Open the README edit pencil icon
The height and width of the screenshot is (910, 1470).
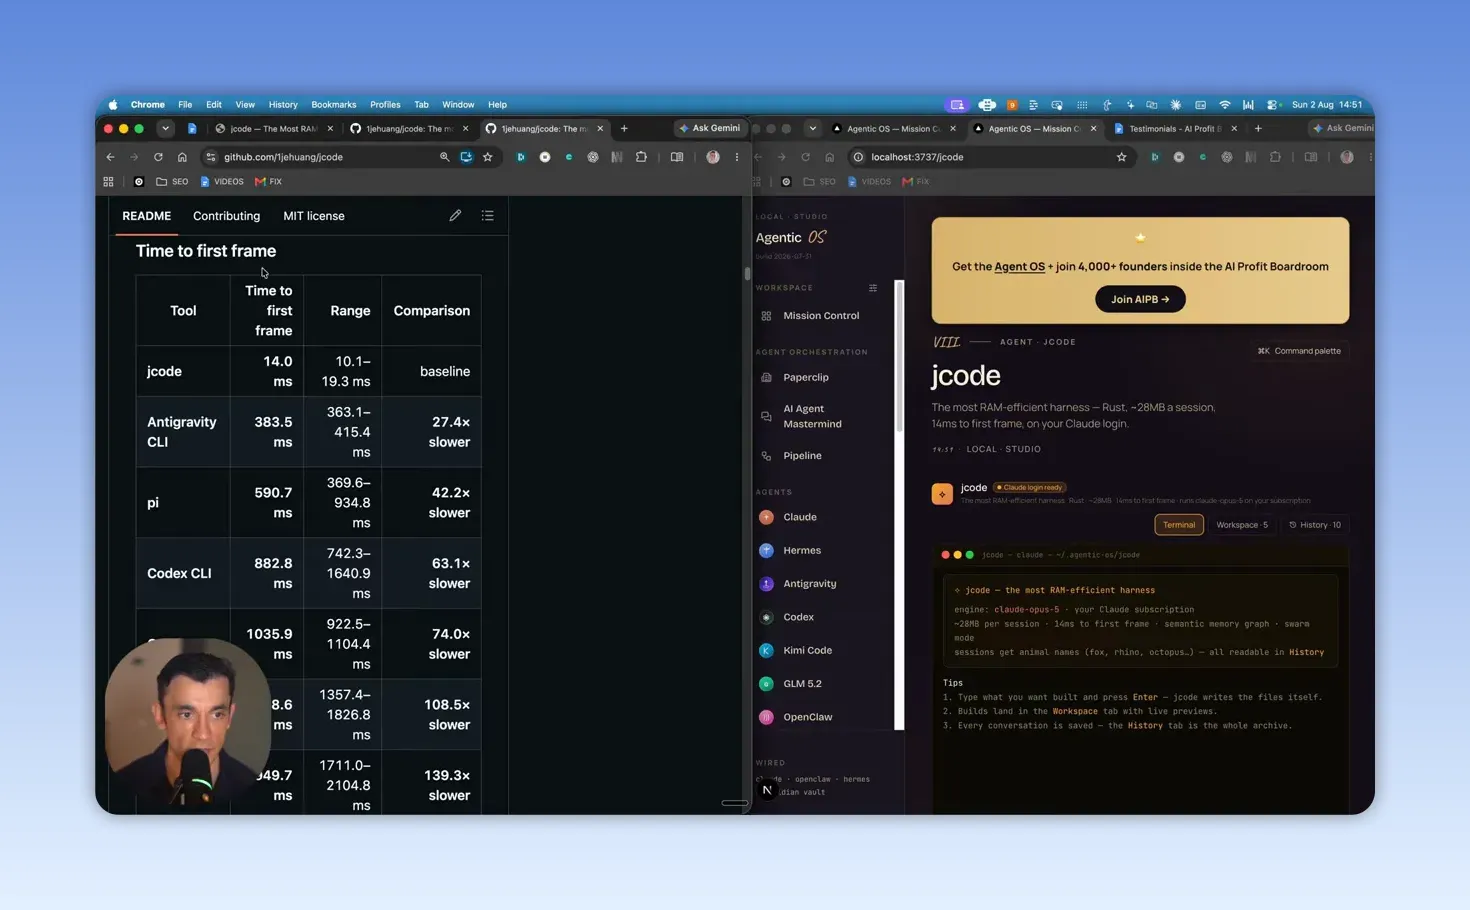pos(455,216)
